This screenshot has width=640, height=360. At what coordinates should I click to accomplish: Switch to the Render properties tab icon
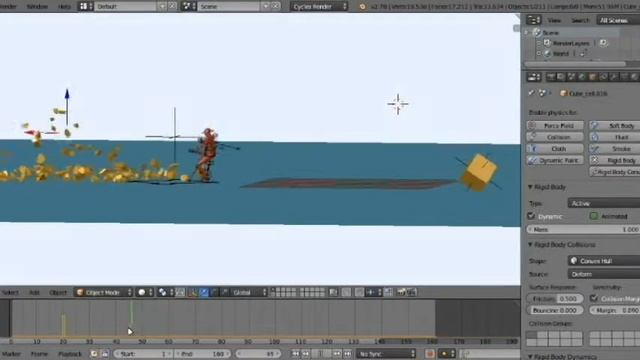(551, 77)
